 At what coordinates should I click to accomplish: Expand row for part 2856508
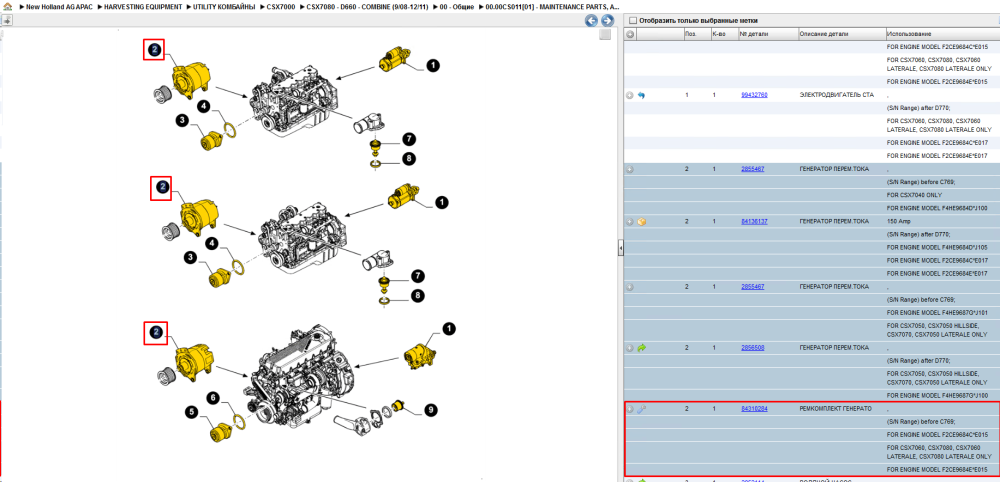coord(630,348)
